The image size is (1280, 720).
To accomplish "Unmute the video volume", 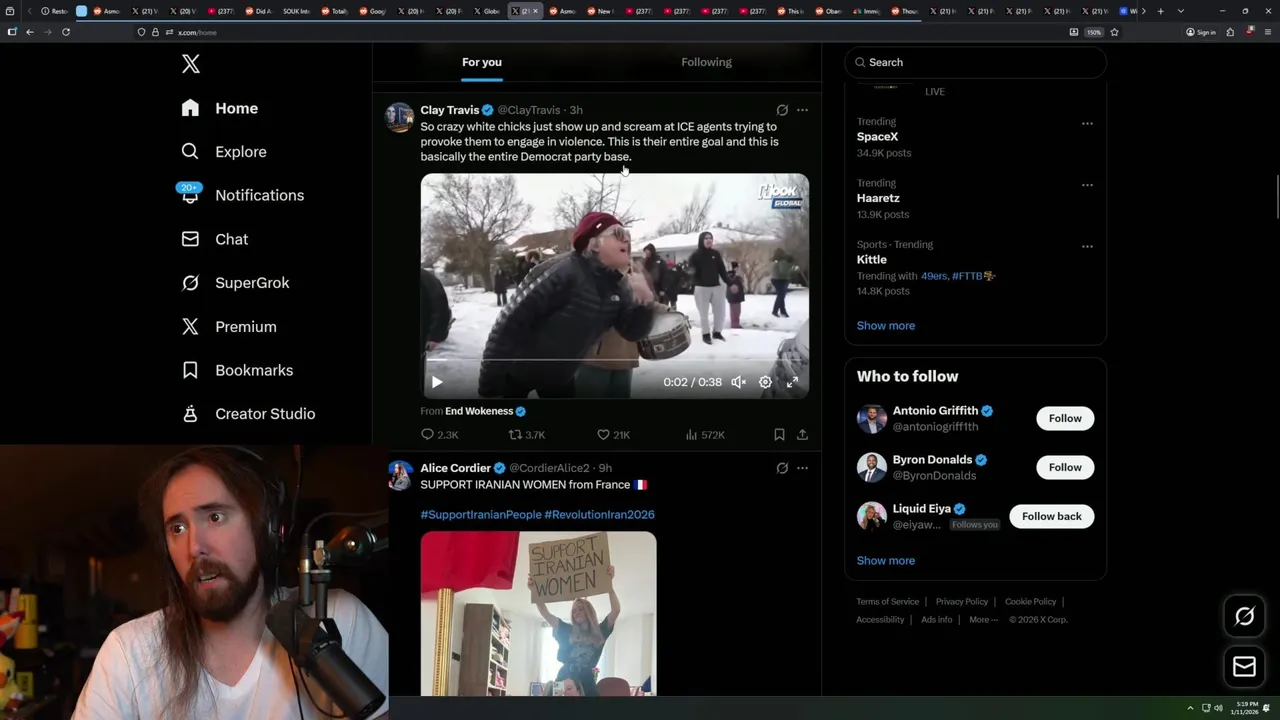I will [x=738, y=382].
